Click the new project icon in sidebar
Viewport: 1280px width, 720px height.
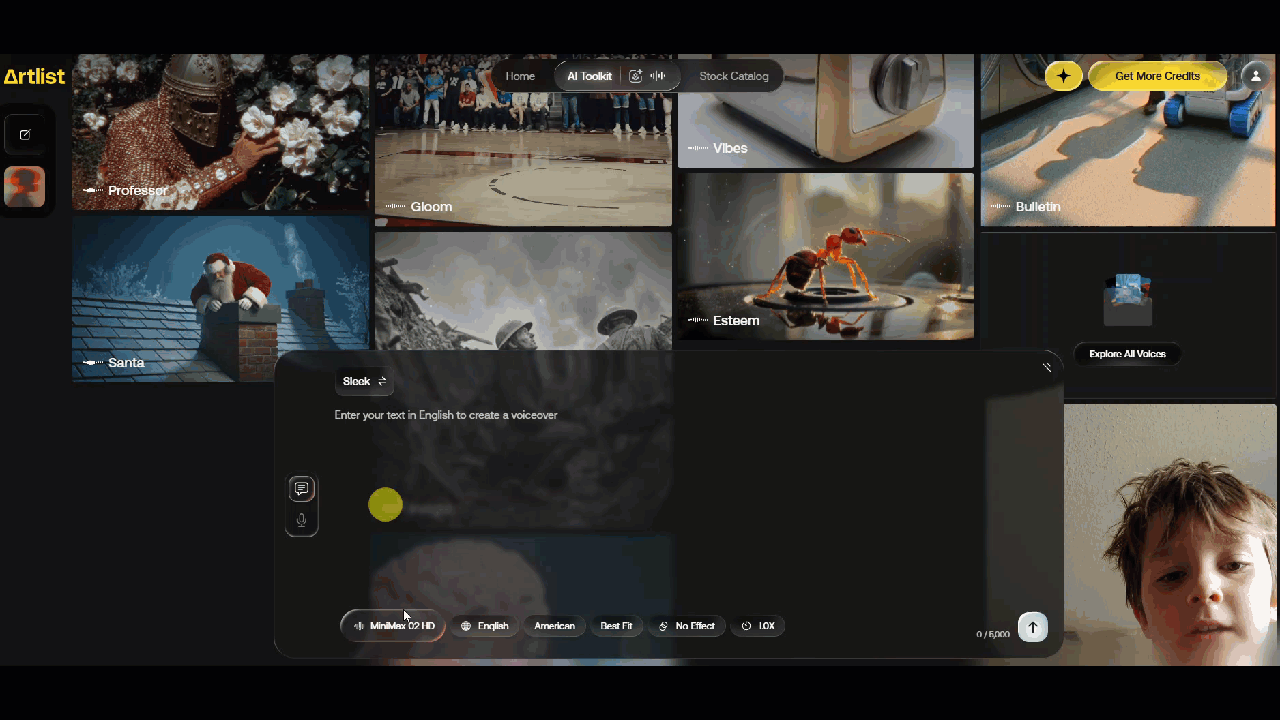pos(25,135)
